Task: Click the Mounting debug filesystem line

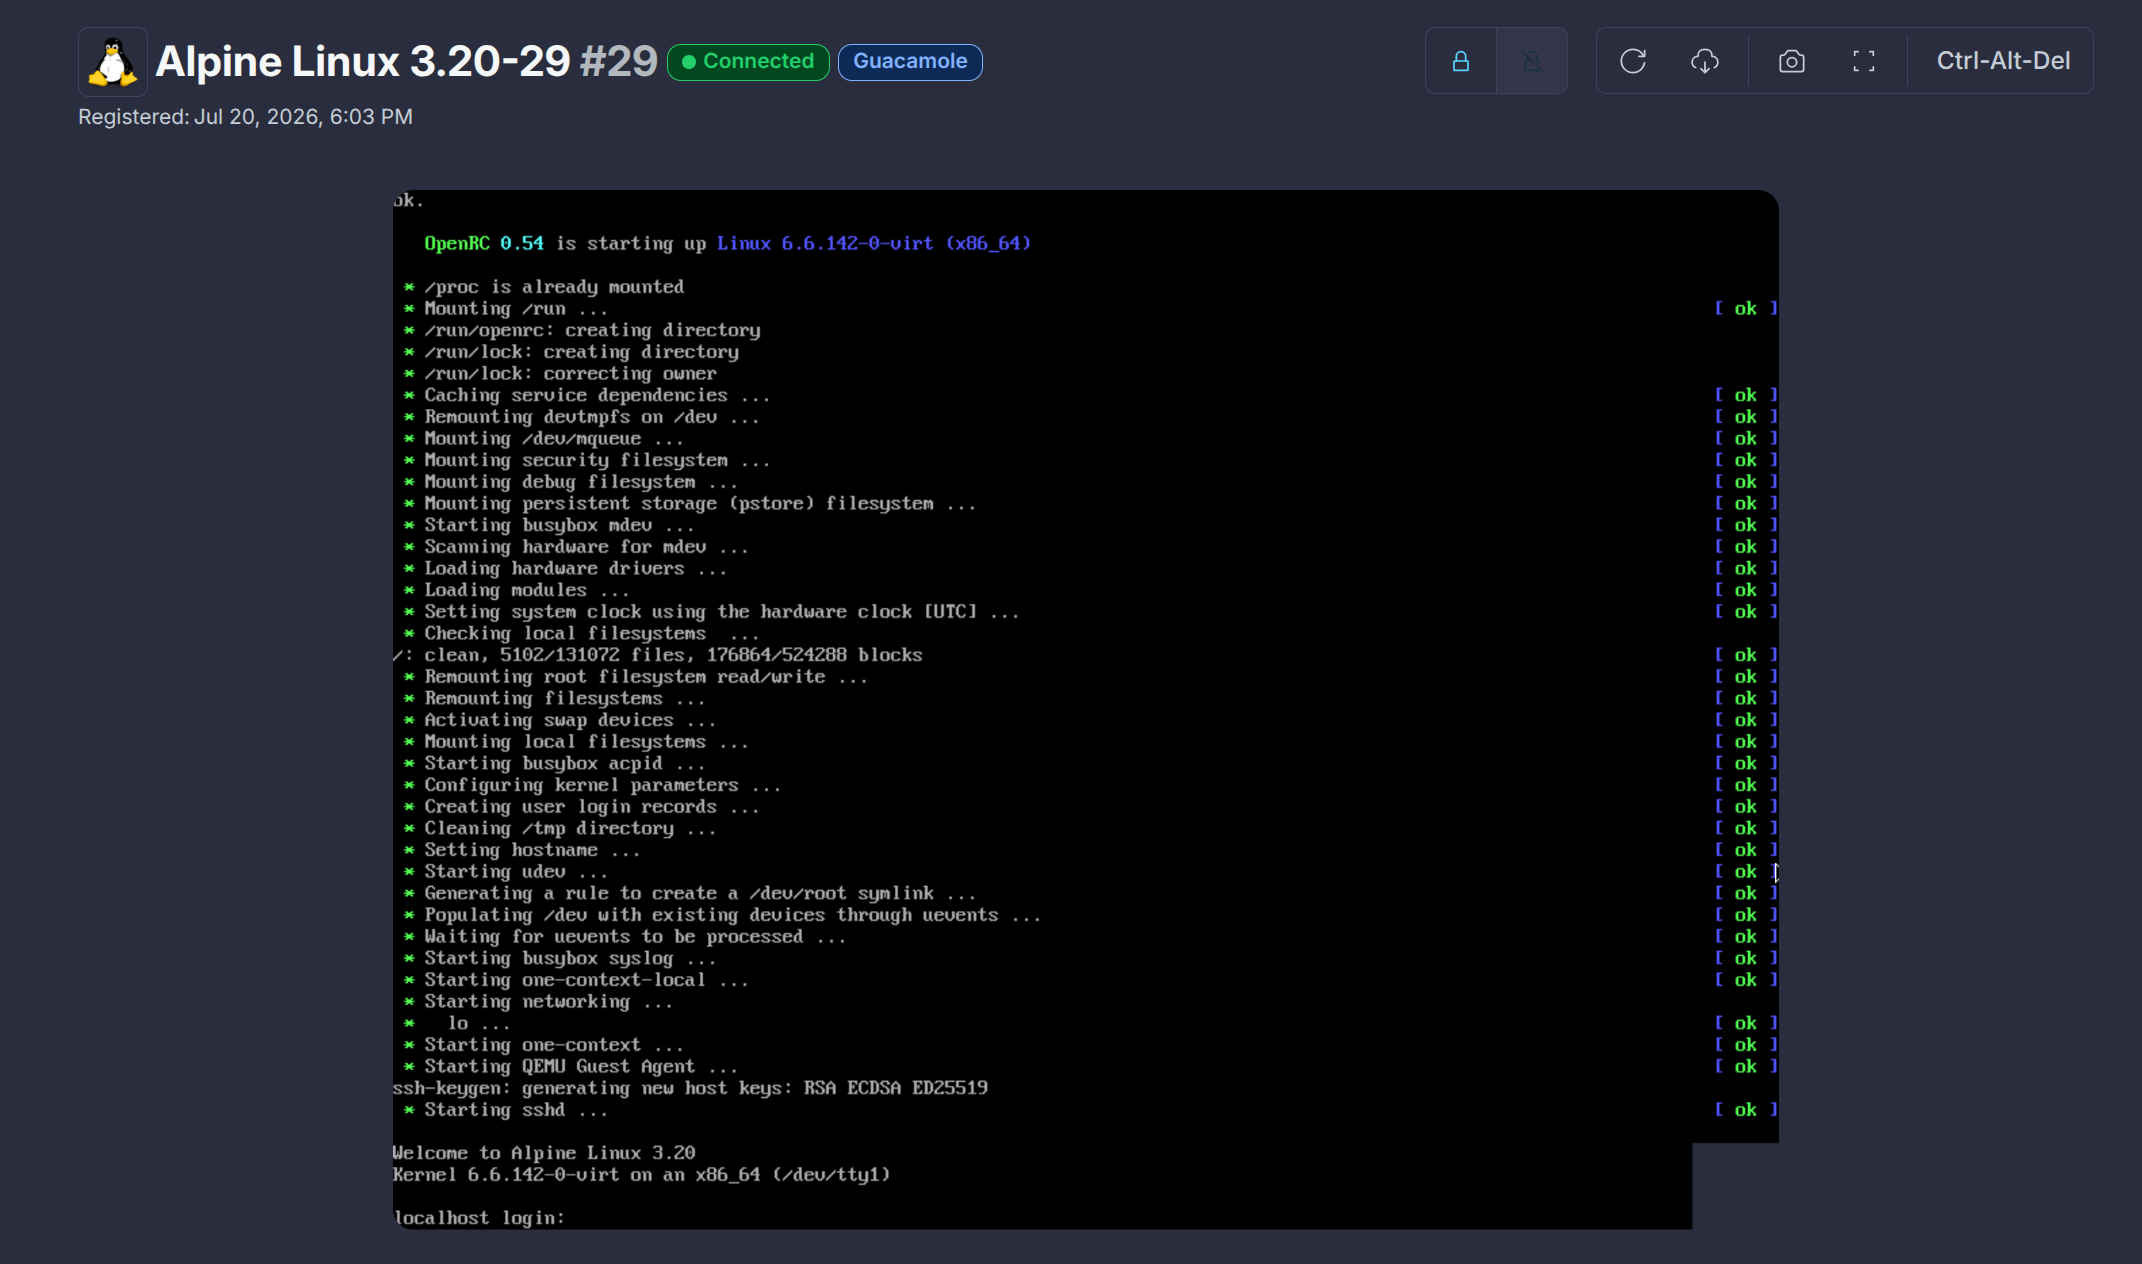Action: tap(570, 482)
